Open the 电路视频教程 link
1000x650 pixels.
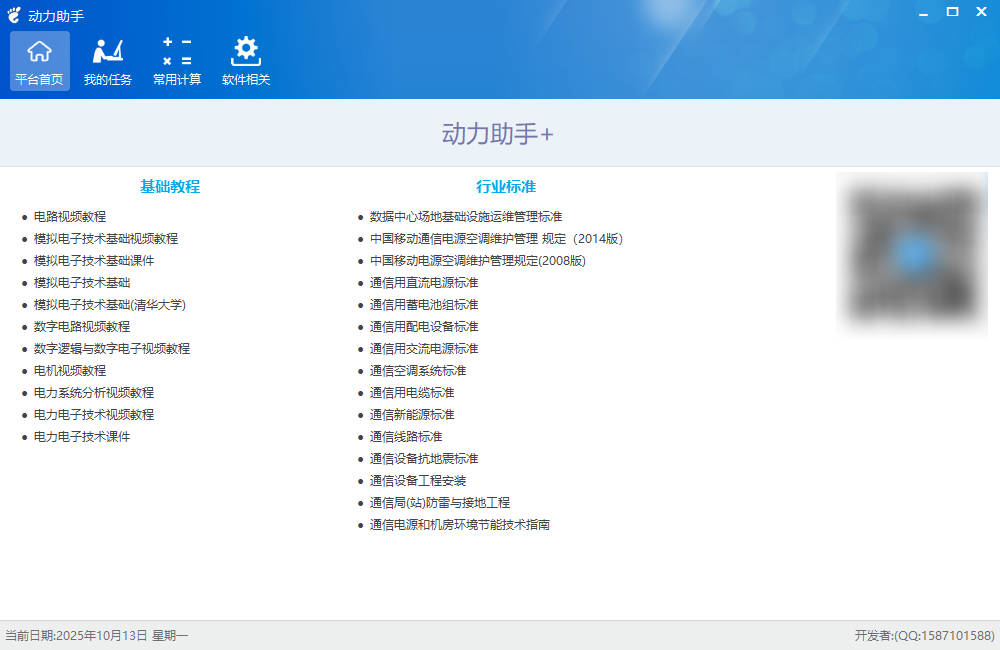pos(70,216)
